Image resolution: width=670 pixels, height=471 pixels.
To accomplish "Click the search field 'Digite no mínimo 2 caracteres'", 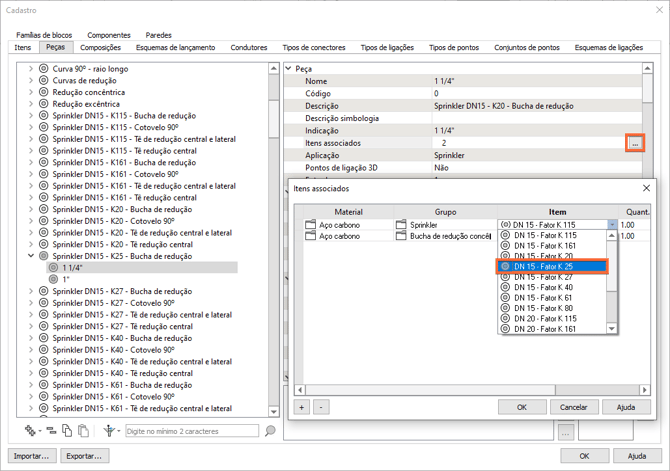I will (192, 431).
